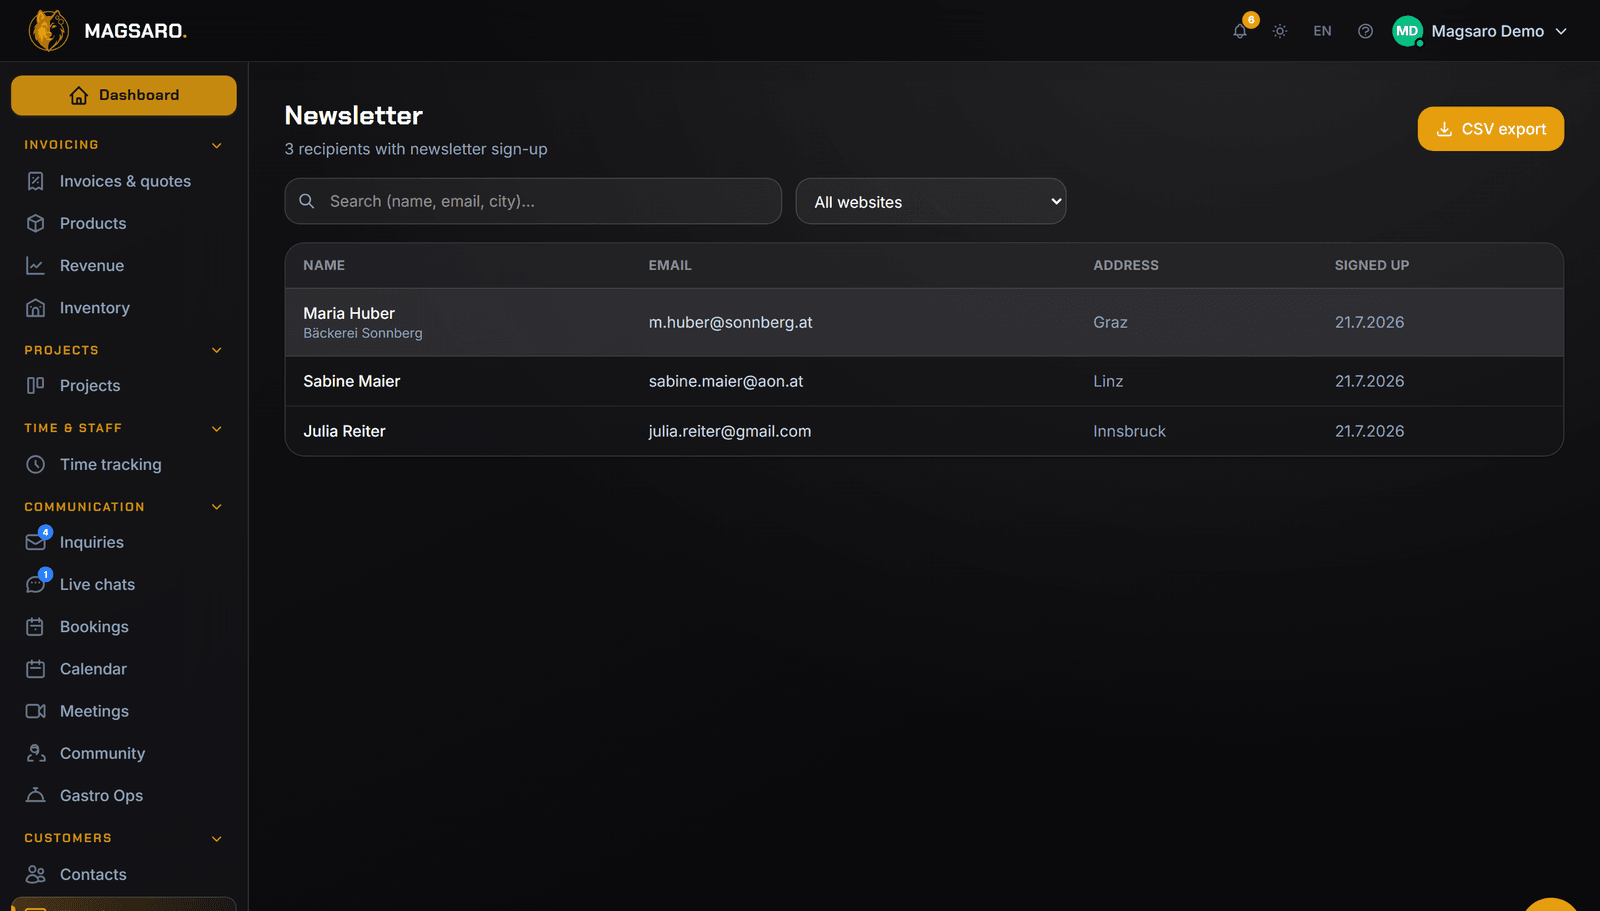Open Inquiries envelope icon in sidebar
The image size is (1600, 911).
(35, 542)
